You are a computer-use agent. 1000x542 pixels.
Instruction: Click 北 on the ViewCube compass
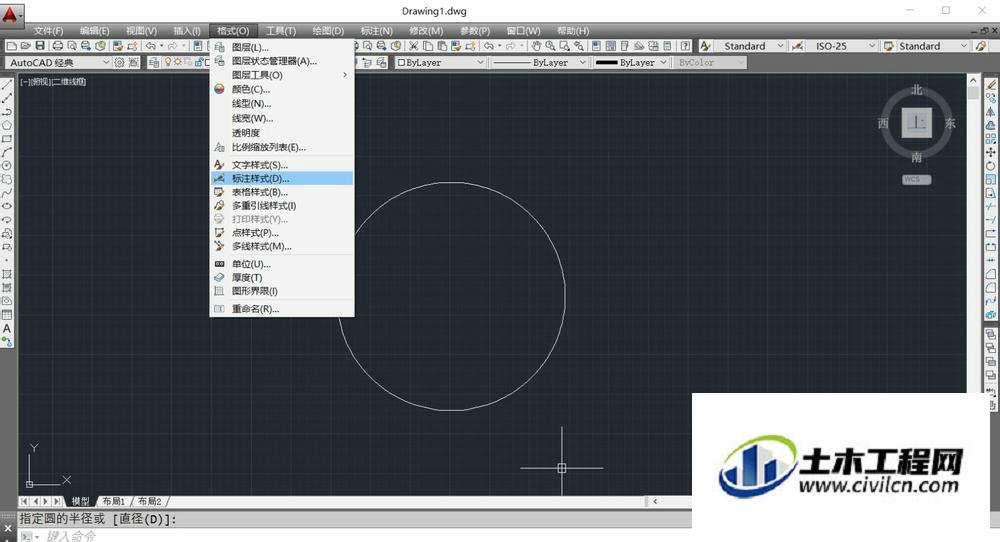point(916,90)
